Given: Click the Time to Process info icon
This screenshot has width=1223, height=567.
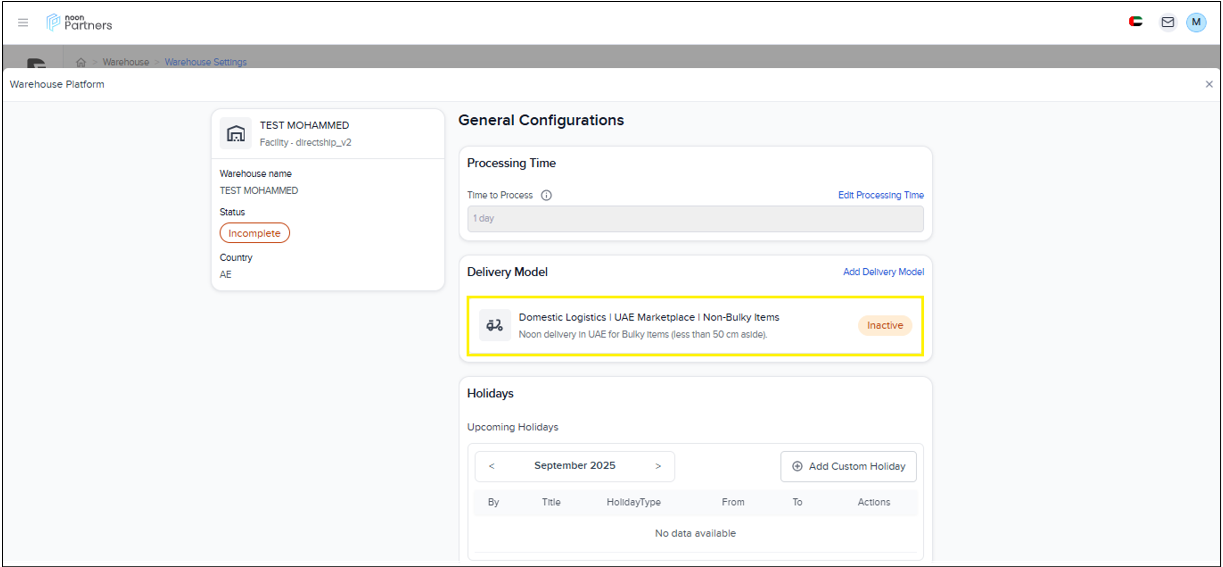Looking at the screenshot, I should click(x=547, y=195).
